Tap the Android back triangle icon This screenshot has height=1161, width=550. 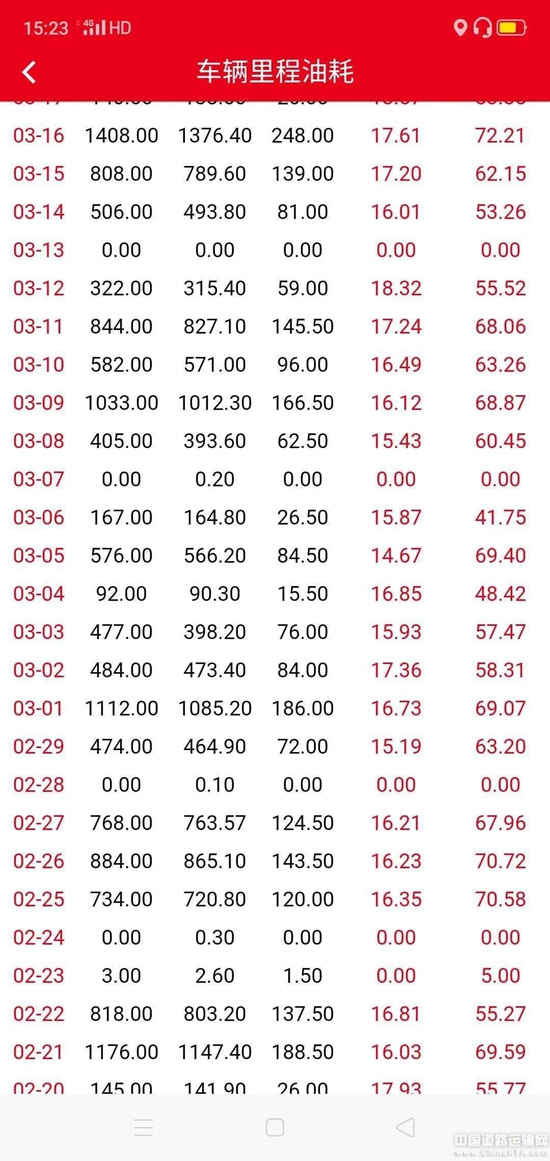point(405,1128)
